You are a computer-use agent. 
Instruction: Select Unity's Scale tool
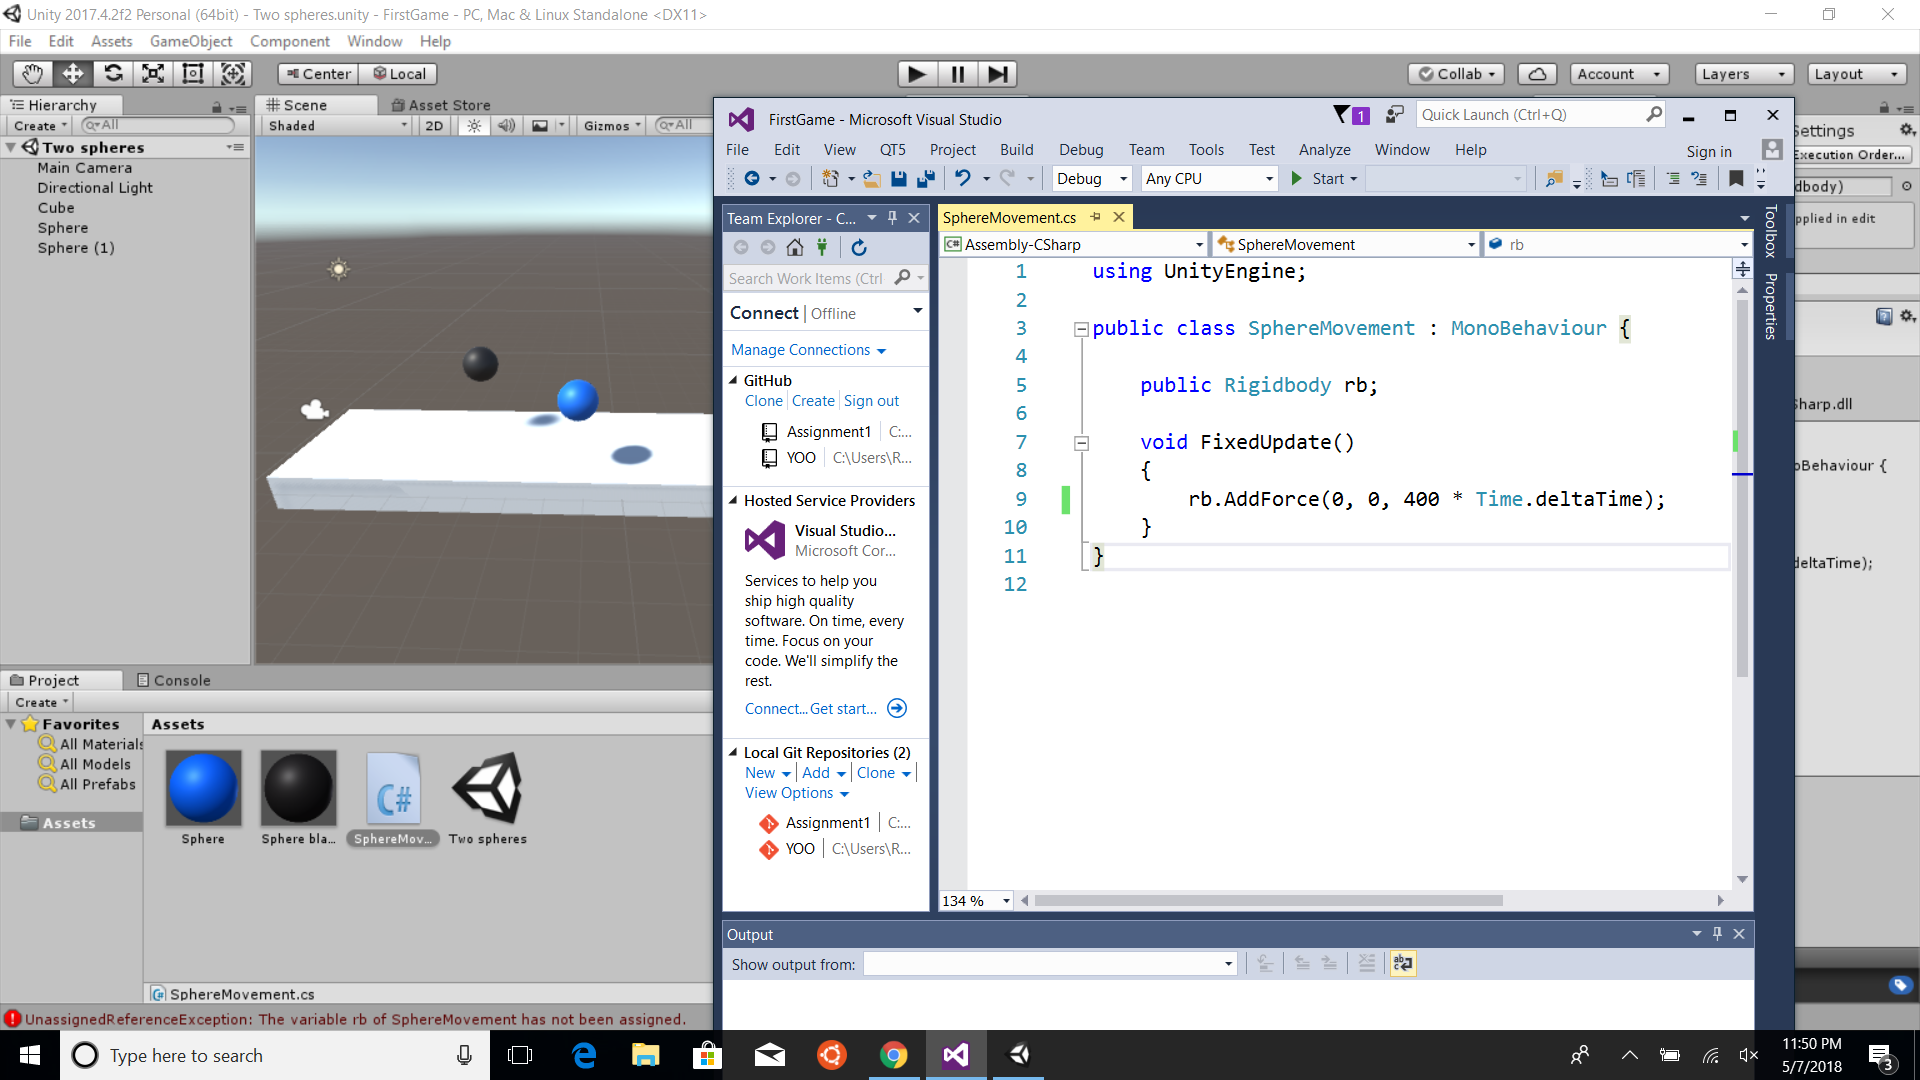point(153,73)
